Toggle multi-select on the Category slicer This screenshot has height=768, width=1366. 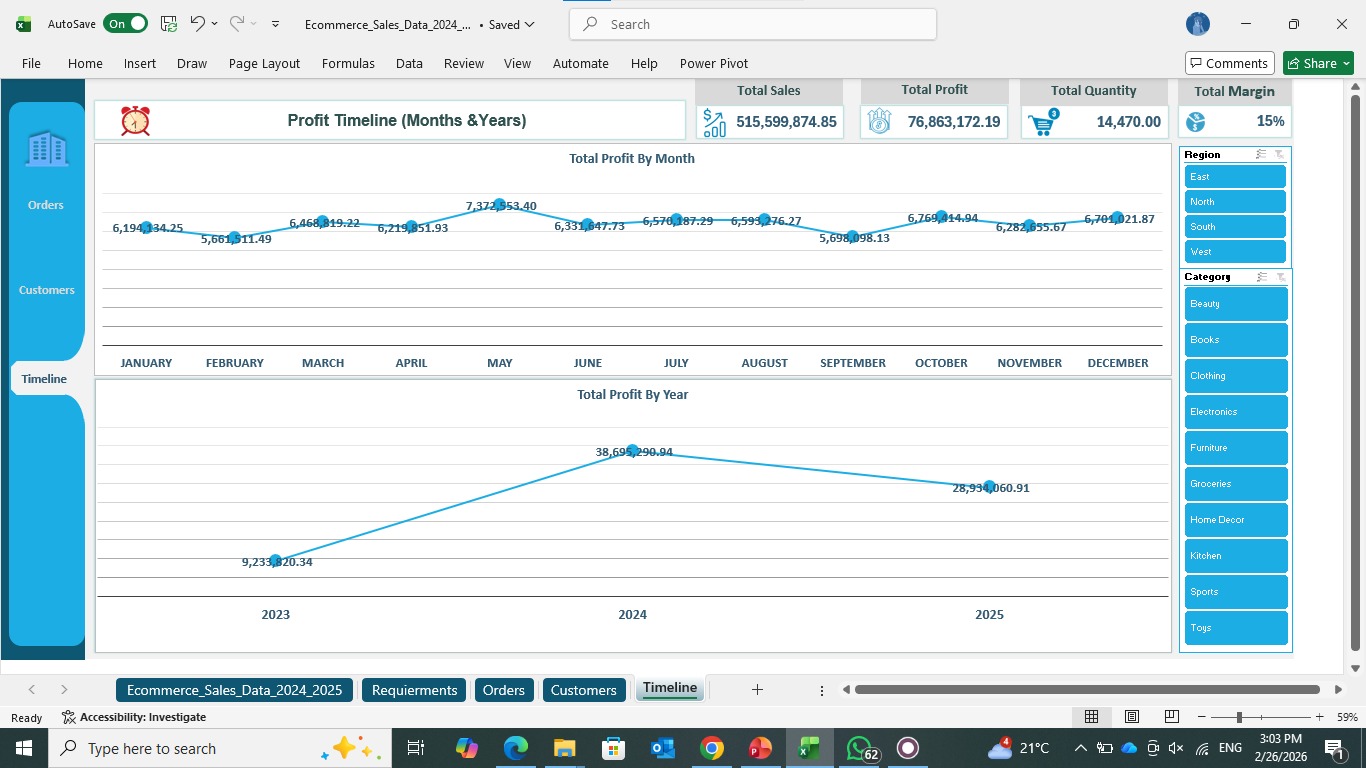(x=1262, y=277)
